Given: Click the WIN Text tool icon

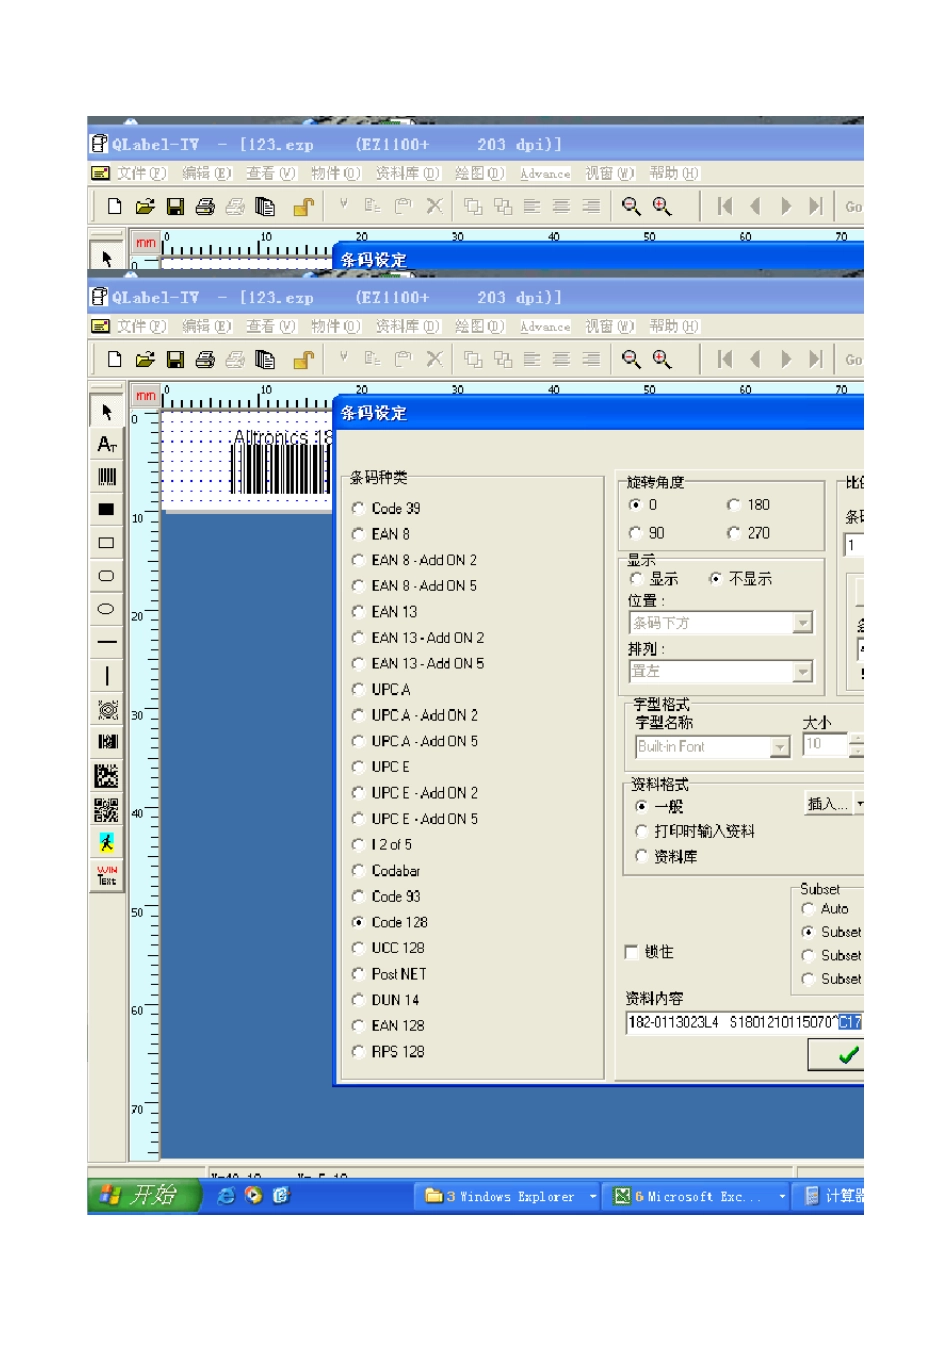Looking at the screenshot, I should [106, 875].
